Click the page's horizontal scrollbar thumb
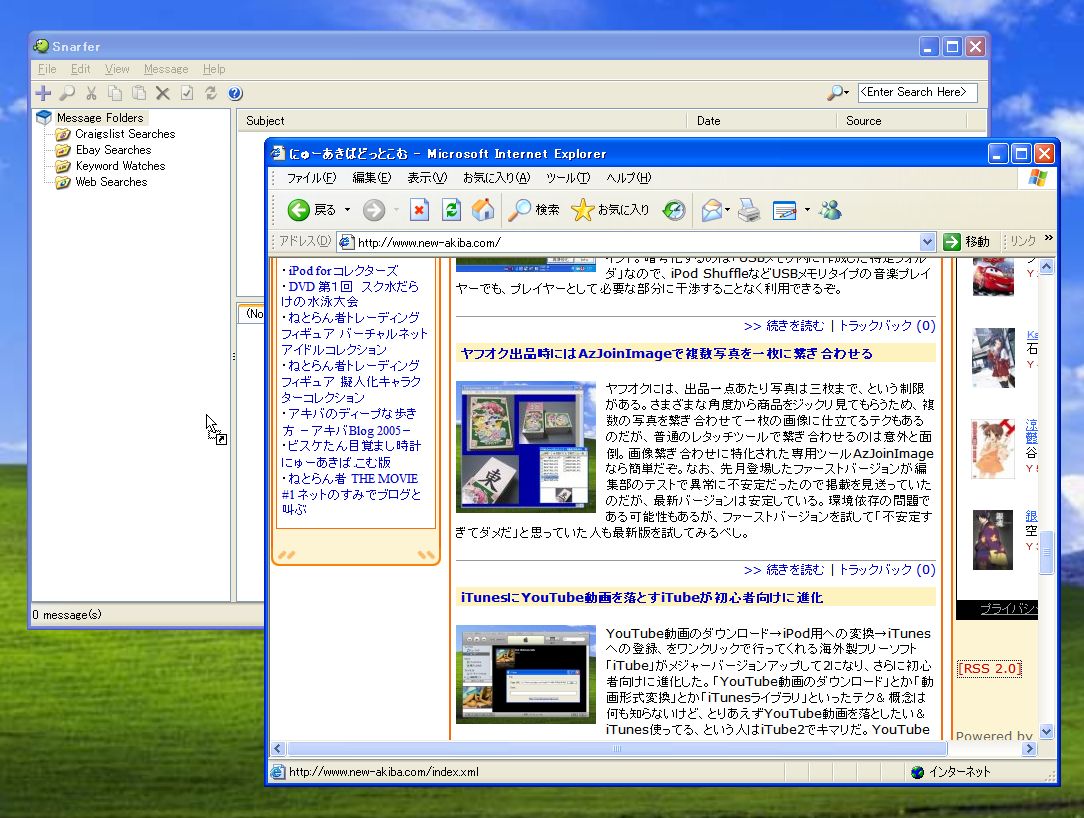 click(617, 748)
